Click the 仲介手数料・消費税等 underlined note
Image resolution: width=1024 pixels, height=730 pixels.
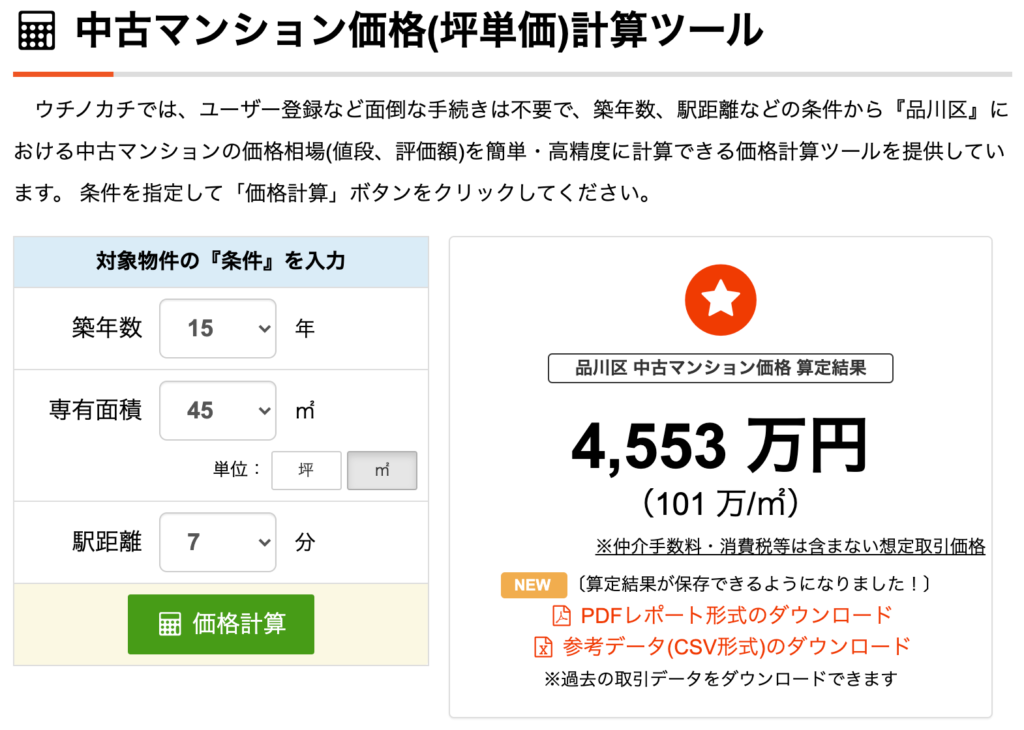click(790, 546)
